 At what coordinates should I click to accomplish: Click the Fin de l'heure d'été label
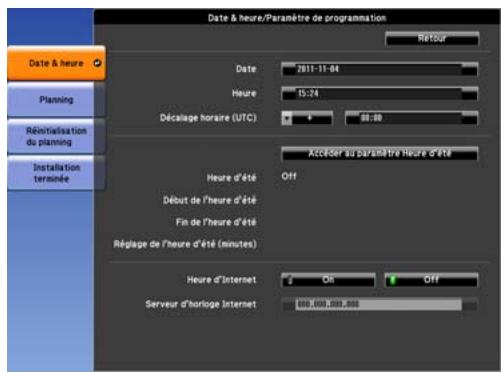(x=216, y=222)
